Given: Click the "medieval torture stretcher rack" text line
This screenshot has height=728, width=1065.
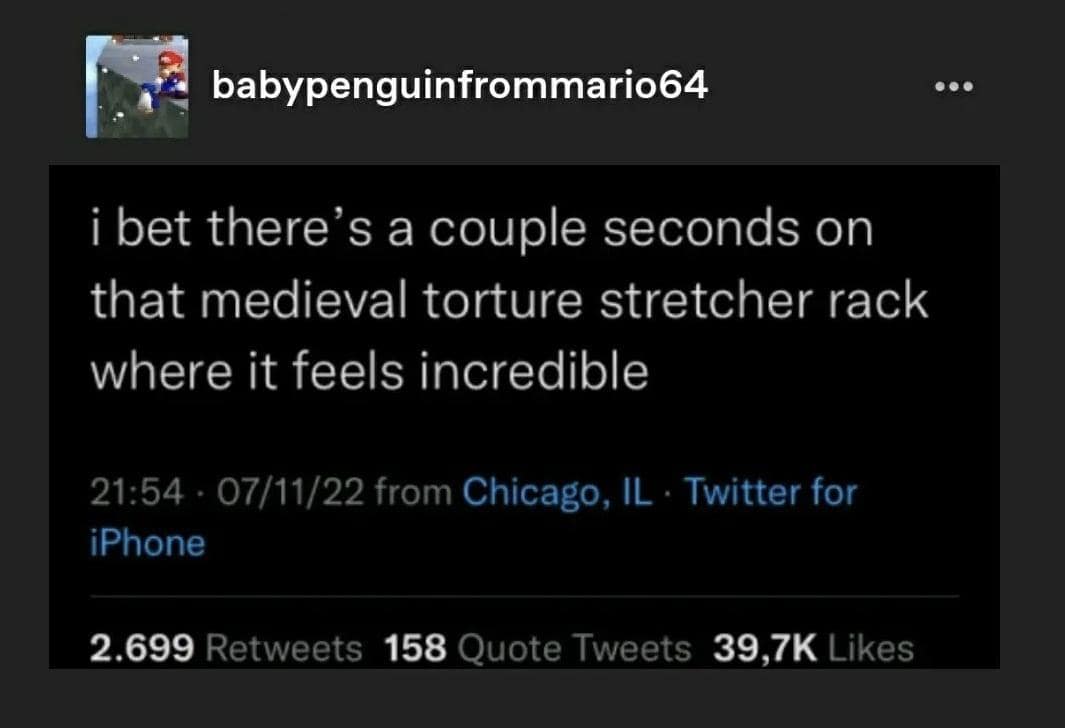Looking at the screenshot, I should (x=510, y=301).
